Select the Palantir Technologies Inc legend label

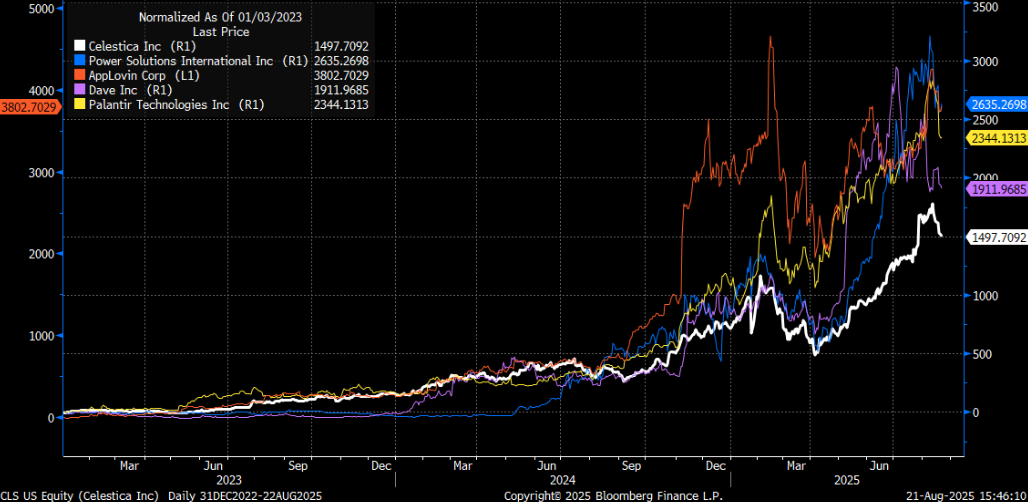coord(176,105)
